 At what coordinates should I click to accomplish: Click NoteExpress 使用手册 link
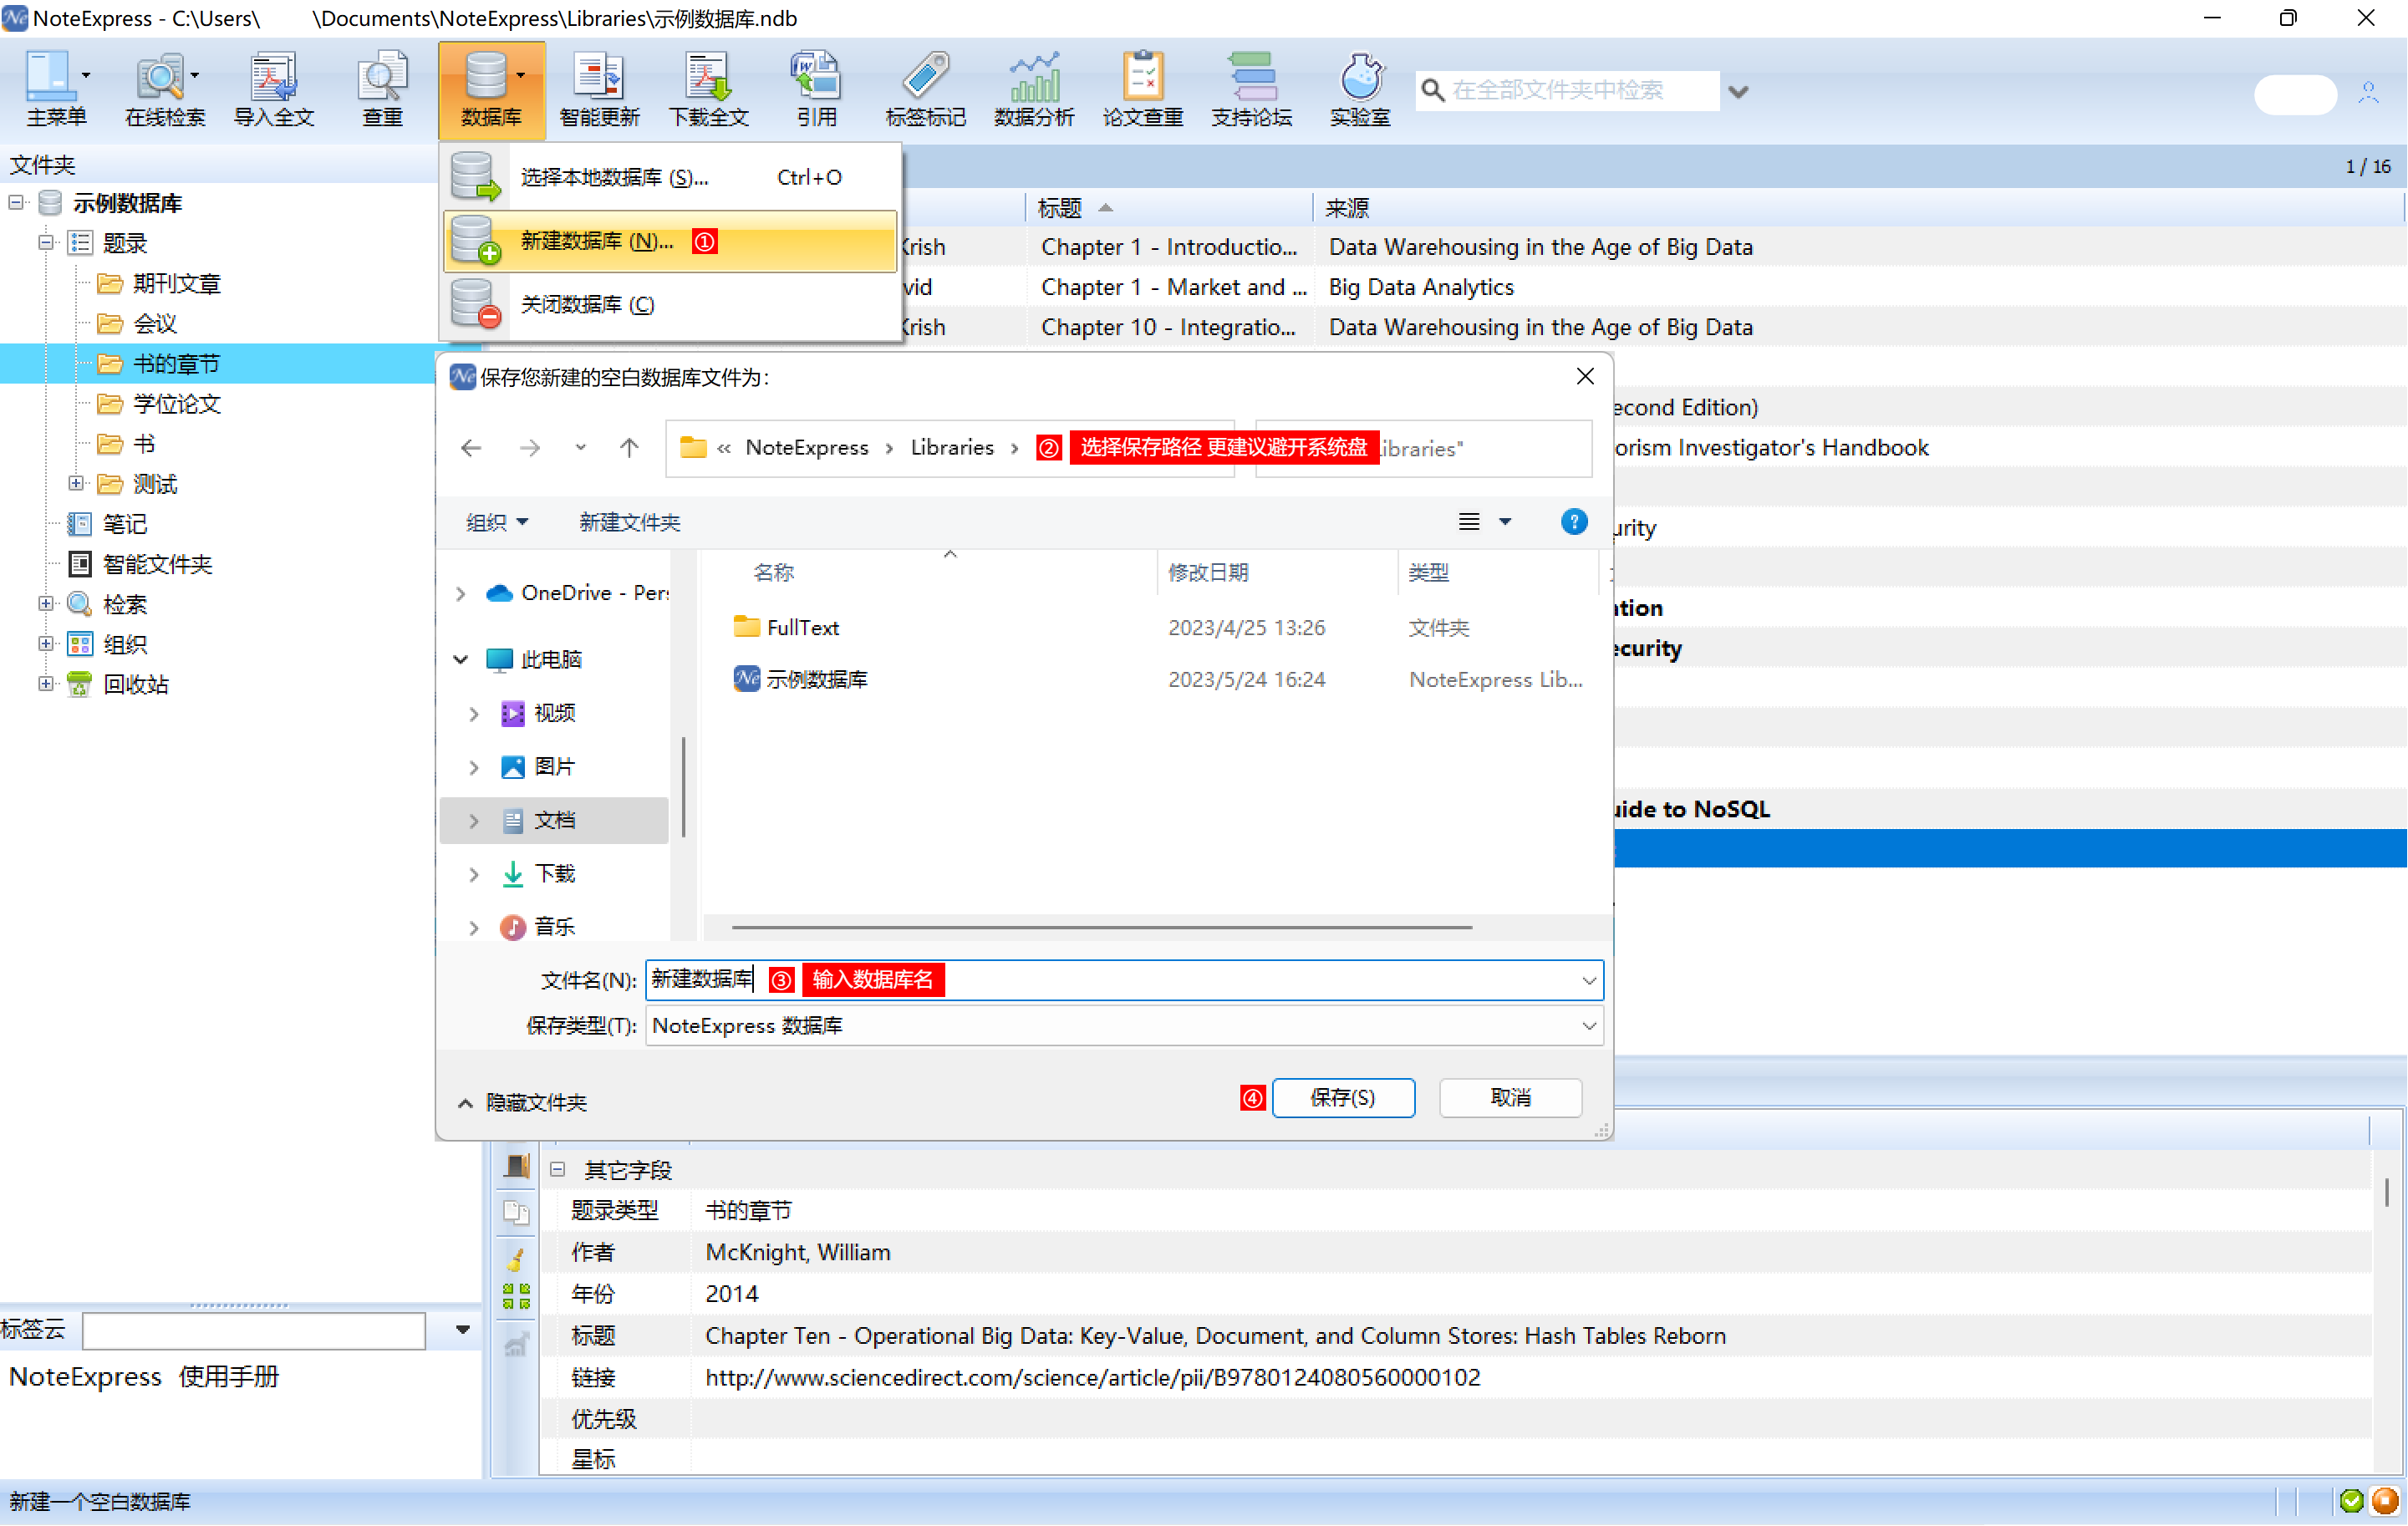(x=144, y=1377)
